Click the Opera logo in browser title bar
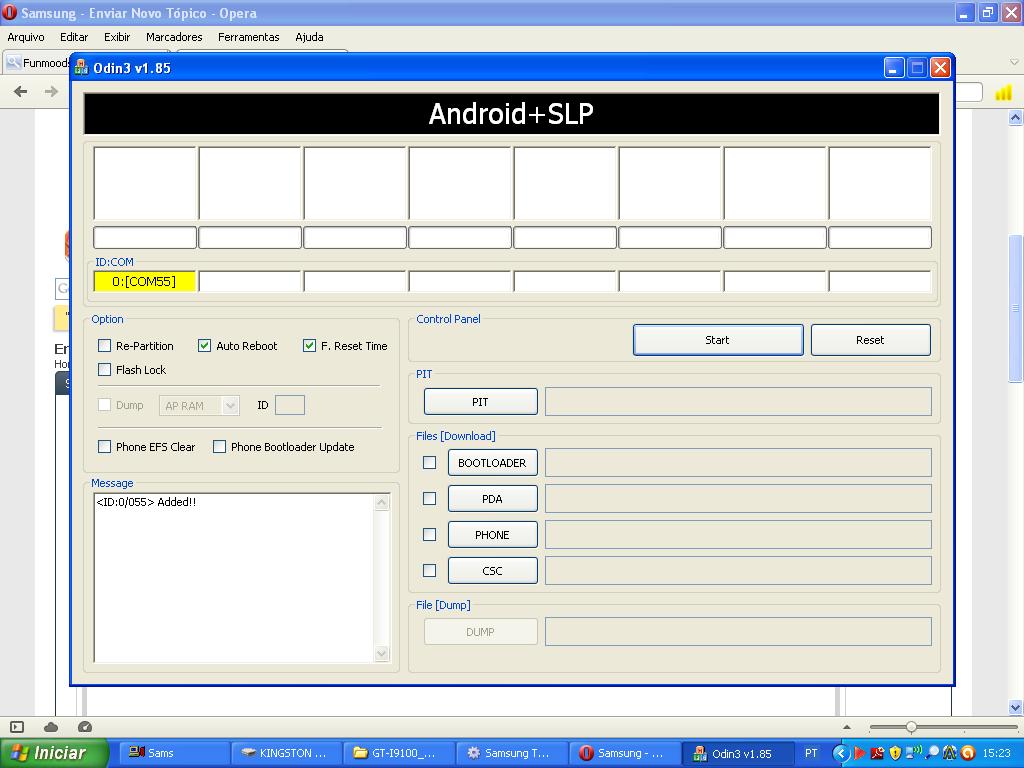Image resolution: width=1024 pixels, height=768 pixels. point(10,12)
